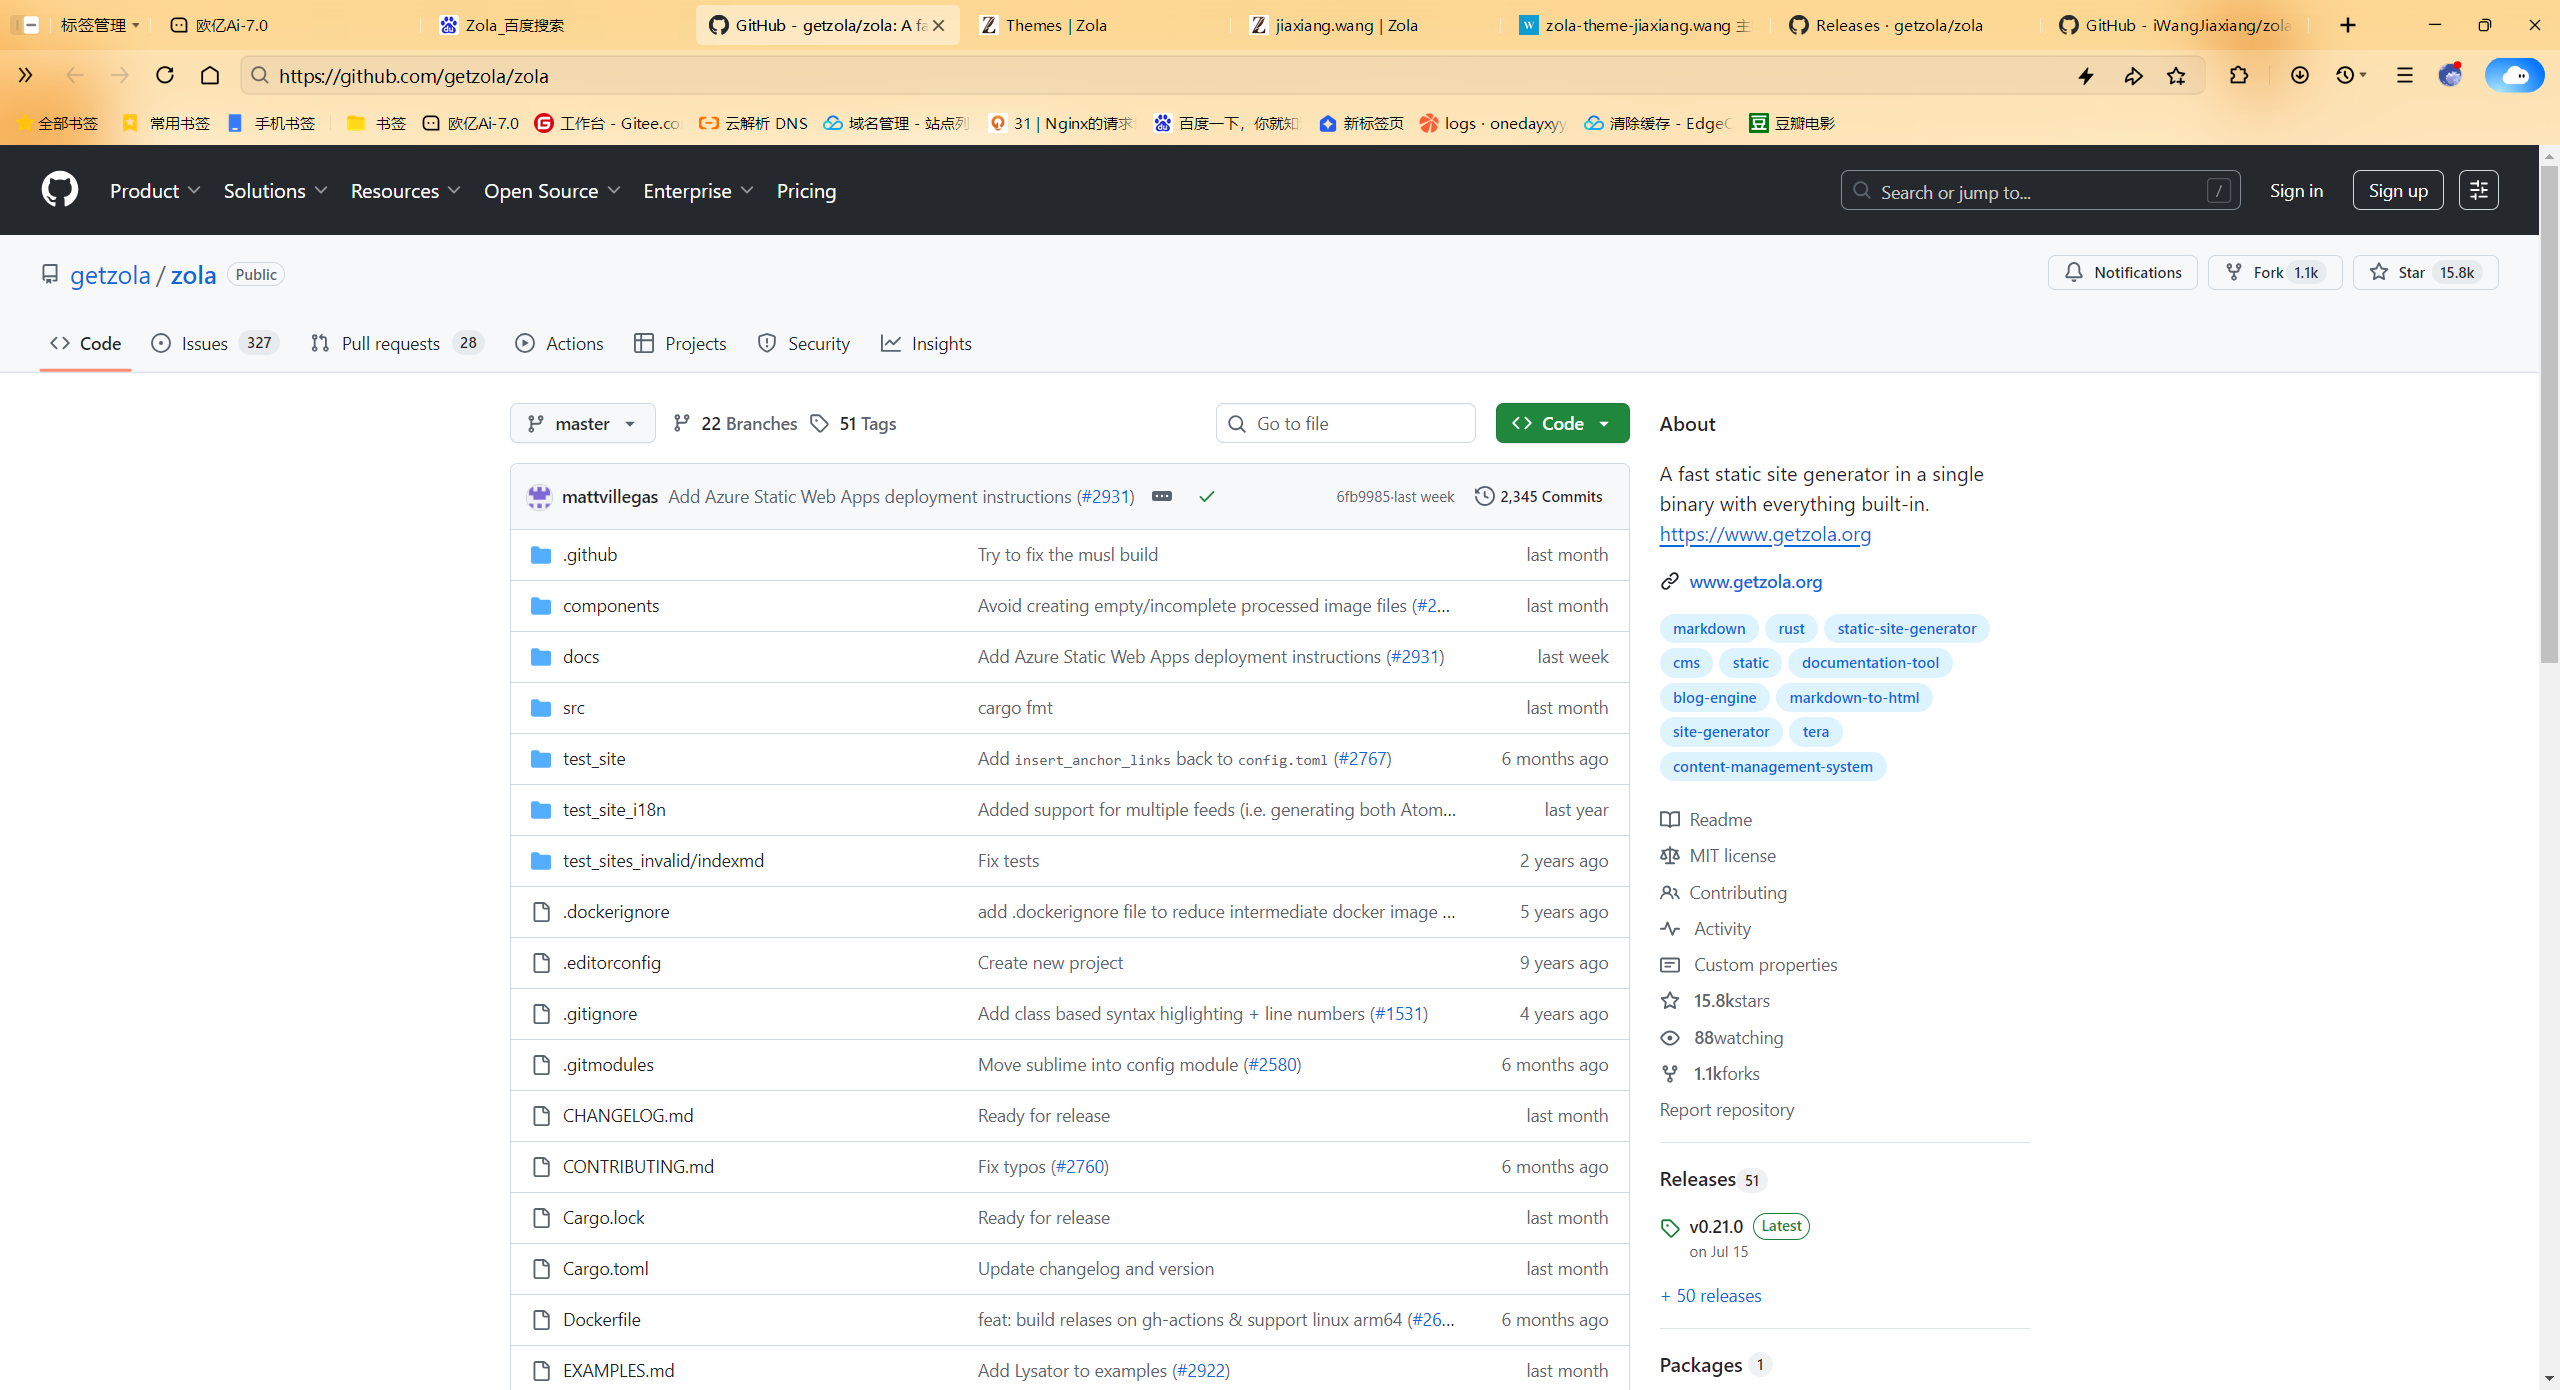Click the Sign up button
This screenshot has height=1390, width=2560.
tap(2398, 191)
